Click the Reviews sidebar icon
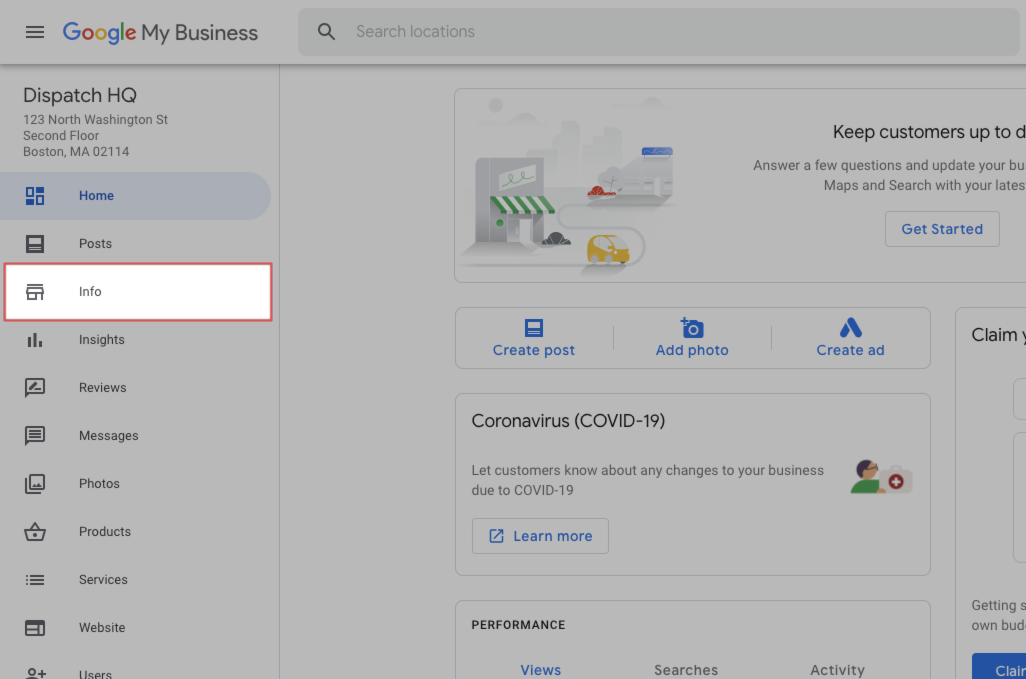Screen dimensions: 1026x679 tap(35, 387)
